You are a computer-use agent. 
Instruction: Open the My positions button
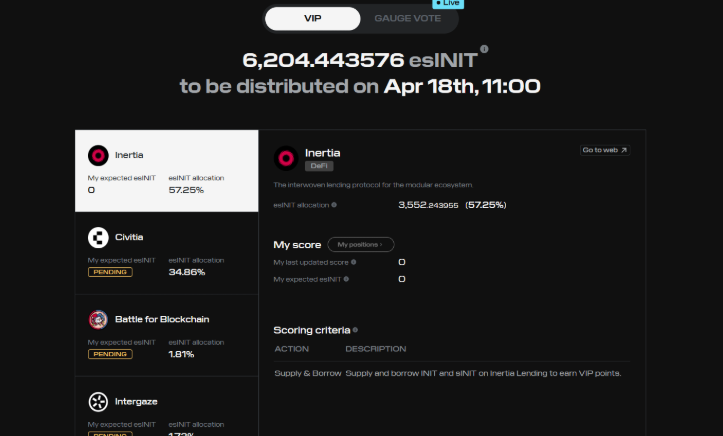[360, 244]
